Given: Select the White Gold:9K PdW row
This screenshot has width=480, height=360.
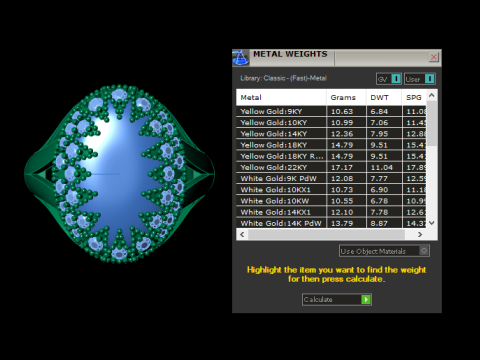Looking at the screenshot, I should click(x=331, y=178).
